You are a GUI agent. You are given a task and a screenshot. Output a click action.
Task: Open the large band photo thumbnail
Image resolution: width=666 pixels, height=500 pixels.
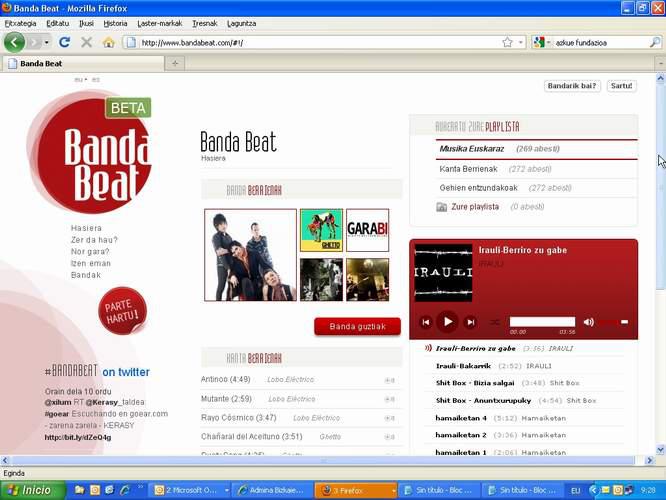(251, 255)
